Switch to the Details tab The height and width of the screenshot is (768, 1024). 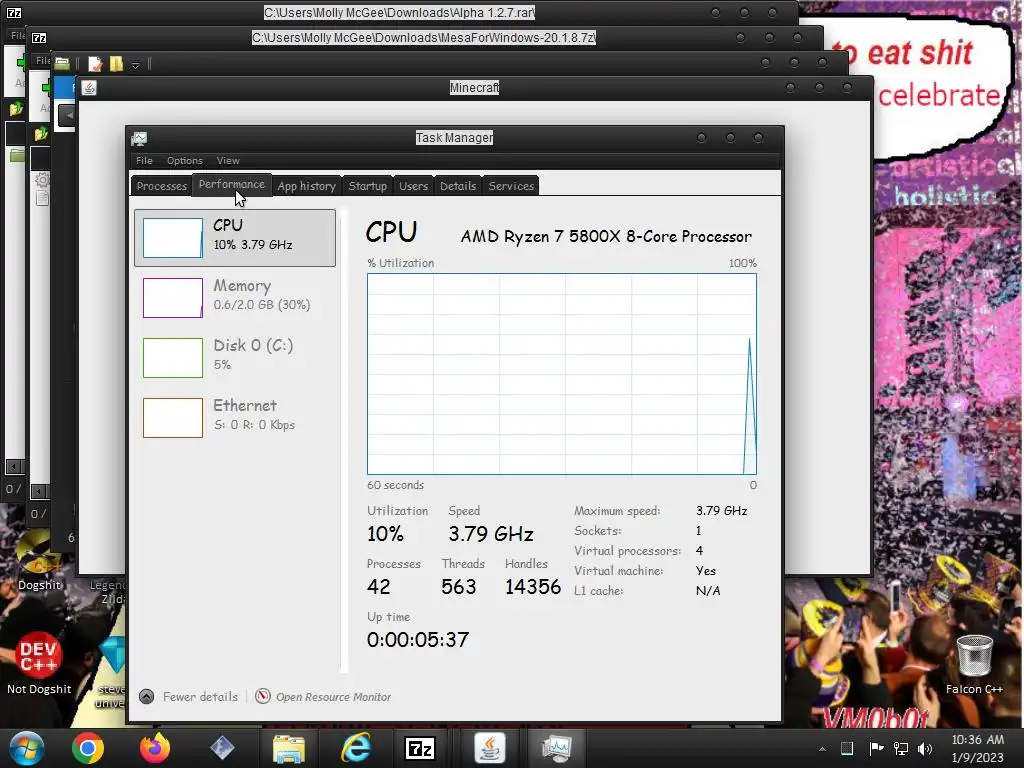pos(458,185)
